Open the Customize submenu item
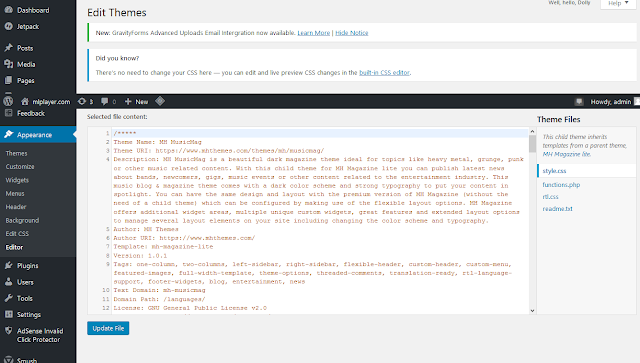Image resolution: width=640 pixels, height=363 pixels. click(20, 167)
